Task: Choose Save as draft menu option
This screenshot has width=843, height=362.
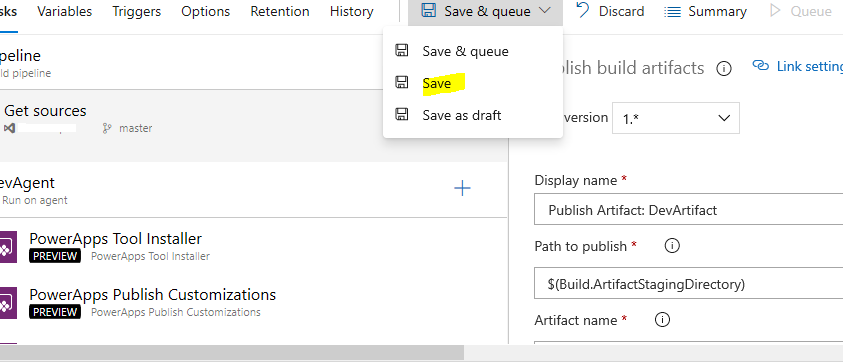Action: pos(461,115)
